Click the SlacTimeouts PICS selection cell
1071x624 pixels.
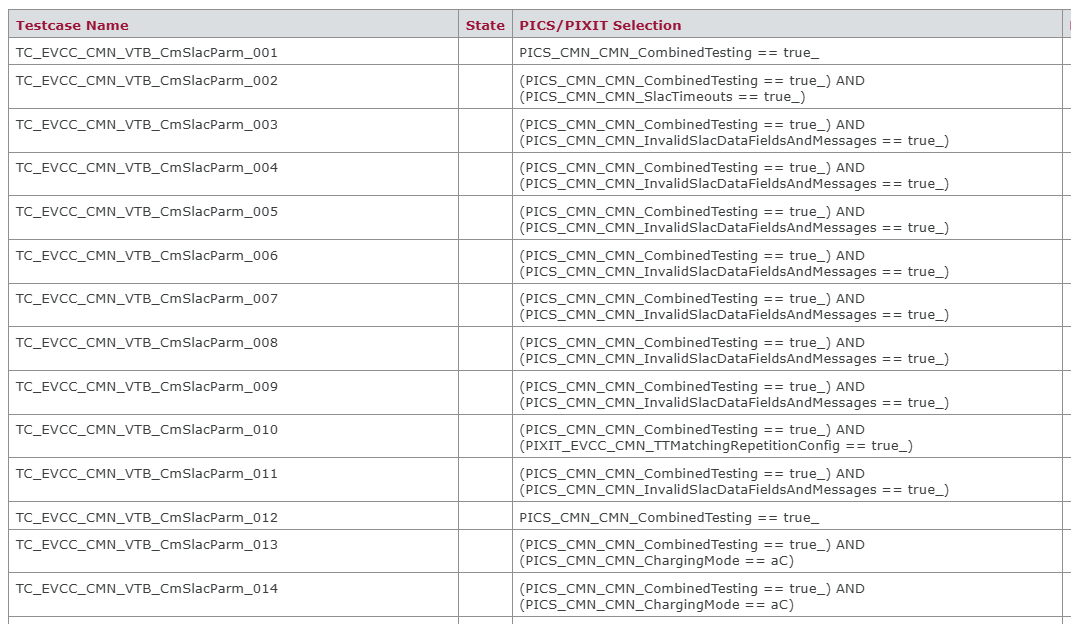point(692,88)
